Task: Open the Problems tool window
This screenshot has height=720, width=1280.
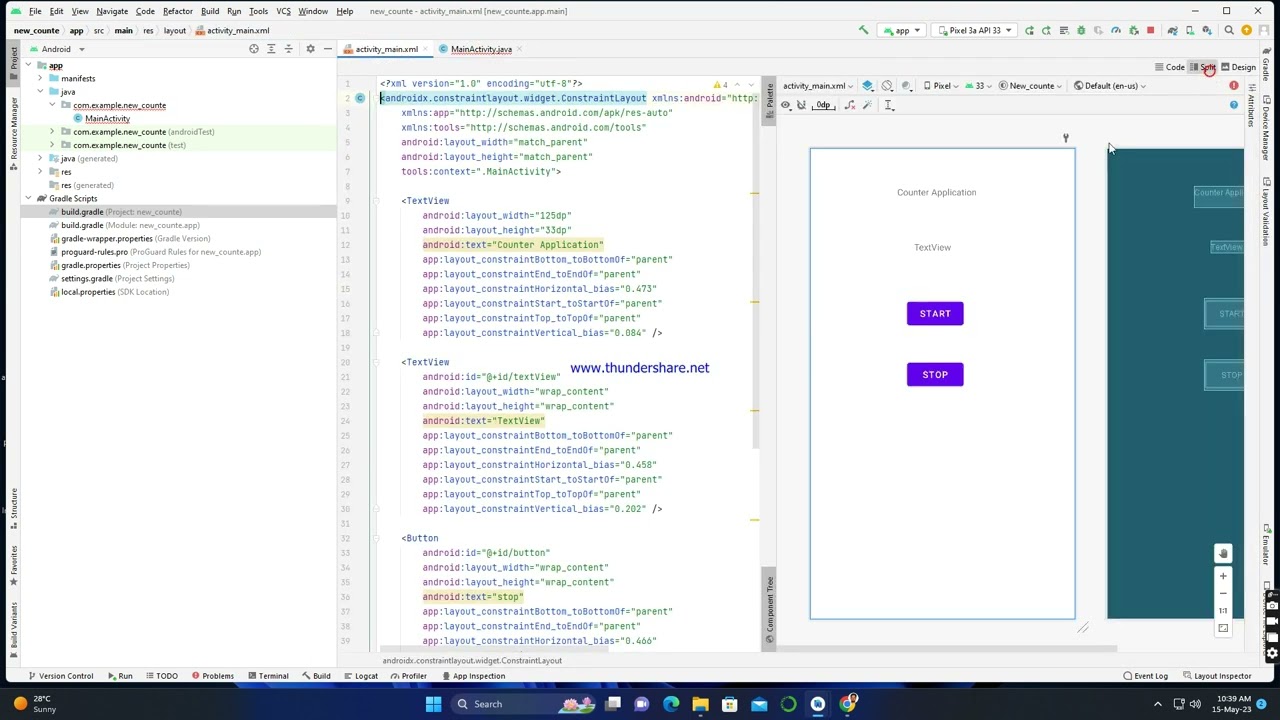Action: point(212,676)
